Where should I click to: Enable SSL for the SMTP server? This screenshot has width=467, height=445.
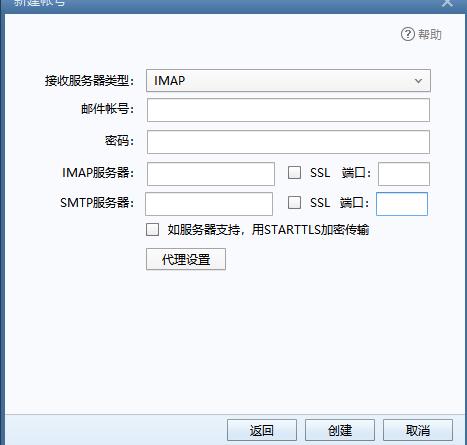[294, 202]
